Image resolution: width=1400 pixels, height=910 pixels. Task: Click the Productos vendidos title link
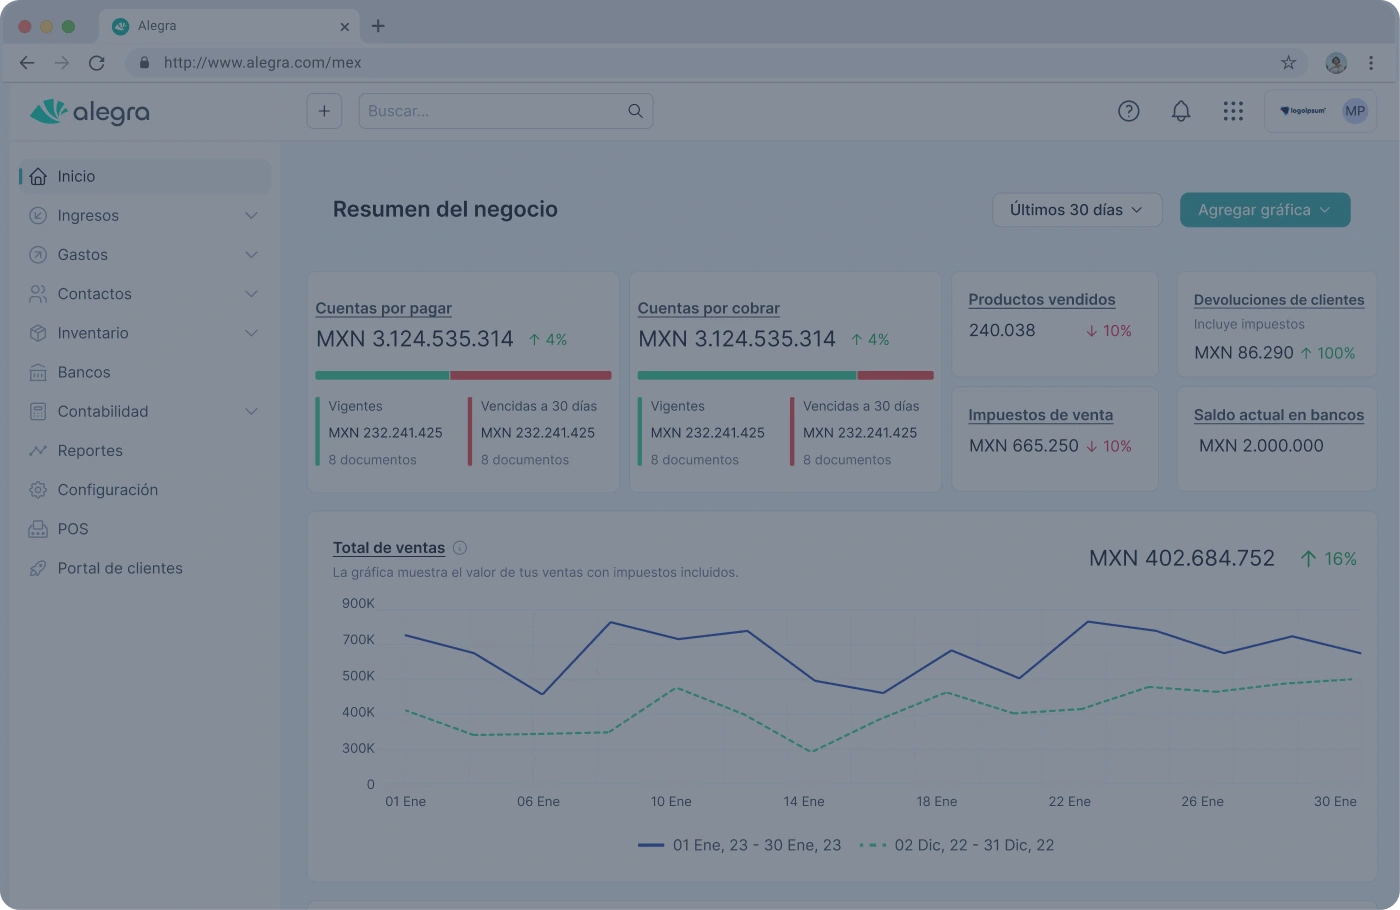(x=1041, y=300)
